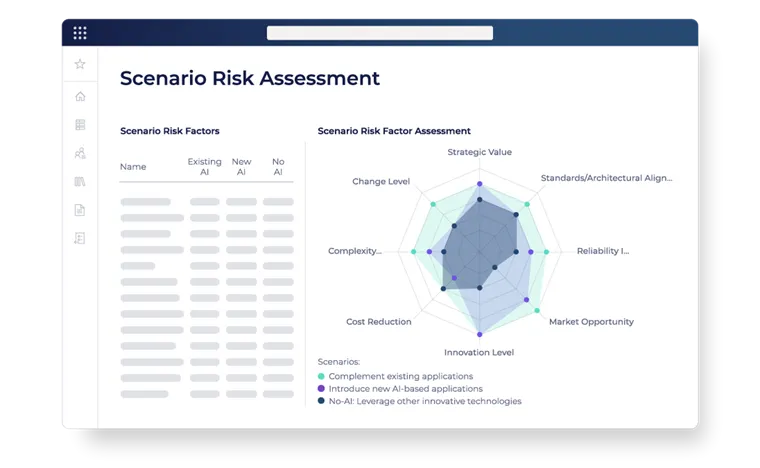Click the Innovation Level axis label
The image size is (760, 468).
479,352
